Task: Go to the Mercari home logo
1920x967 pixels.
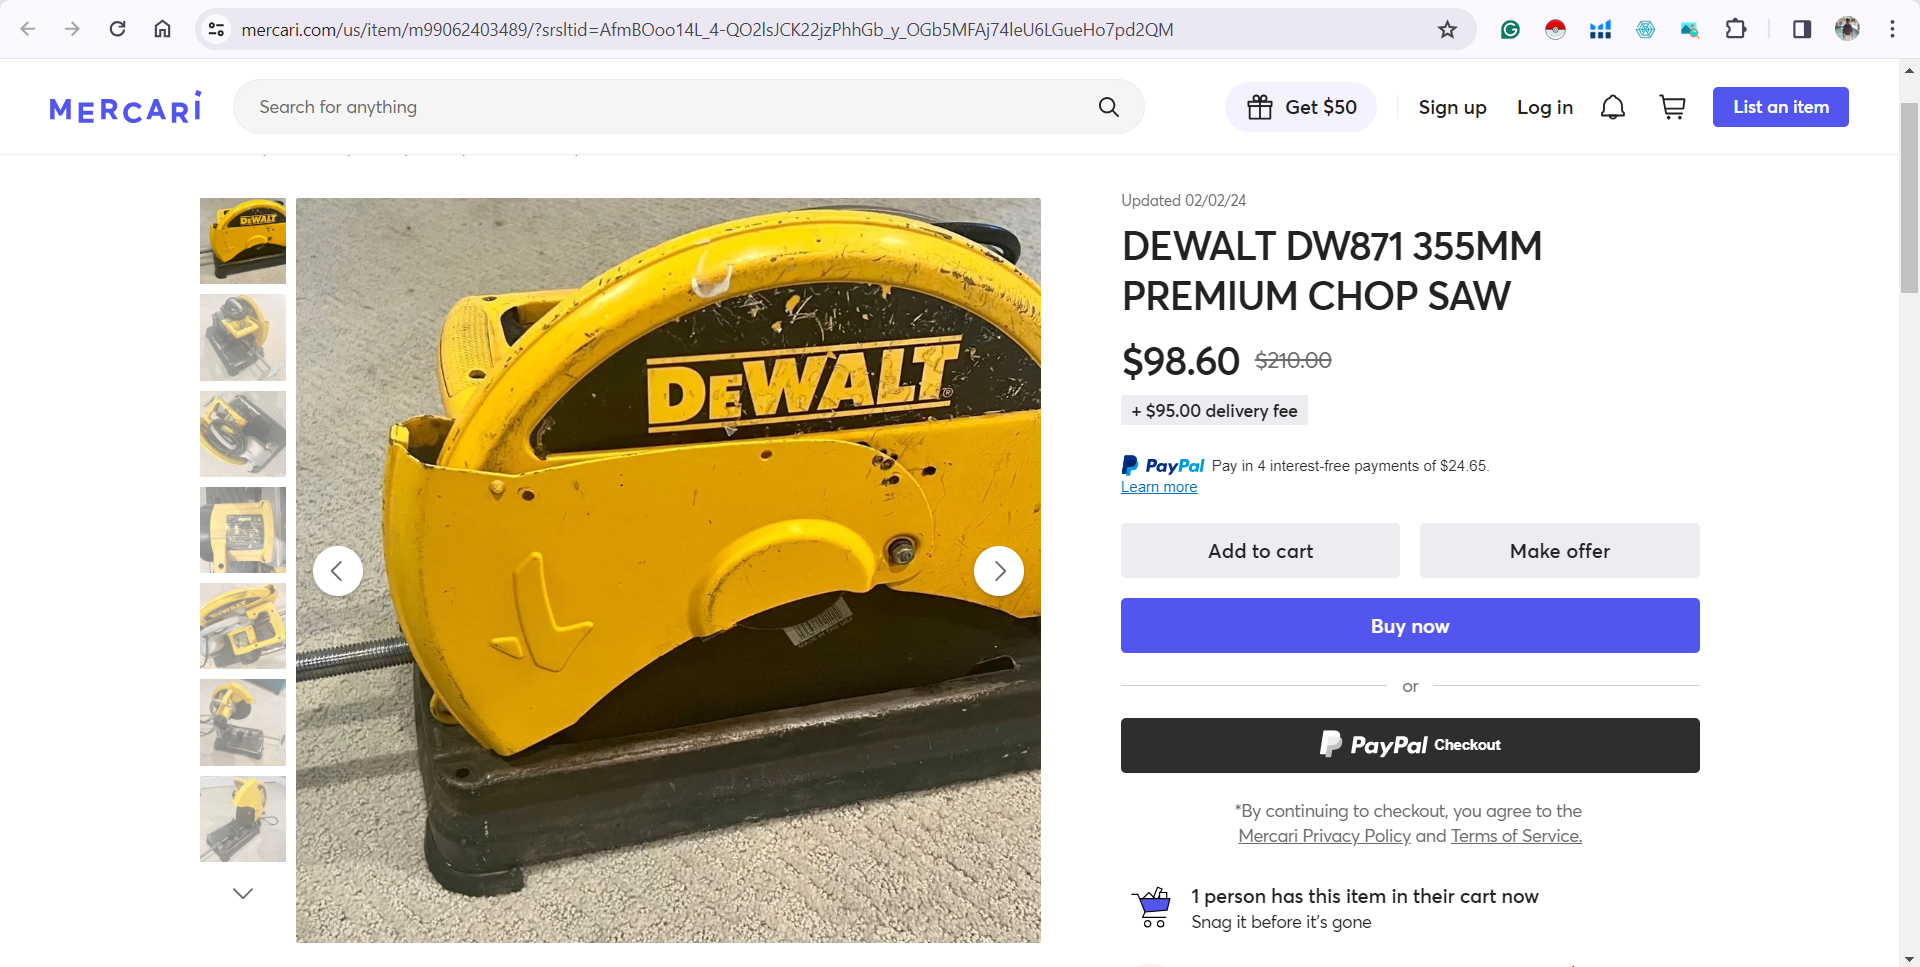Action: point(126,107)
